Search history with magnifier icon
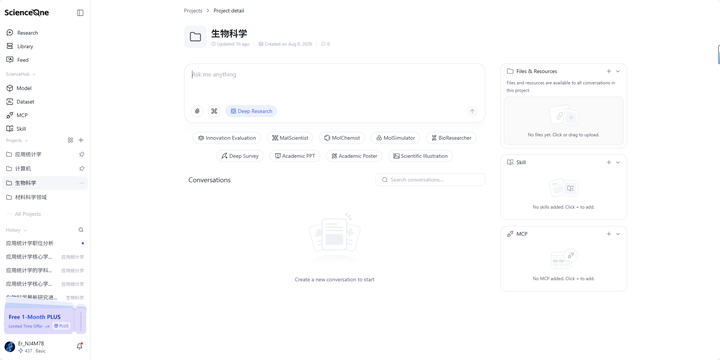Viewport: 720px width, 360px height. 81,230
